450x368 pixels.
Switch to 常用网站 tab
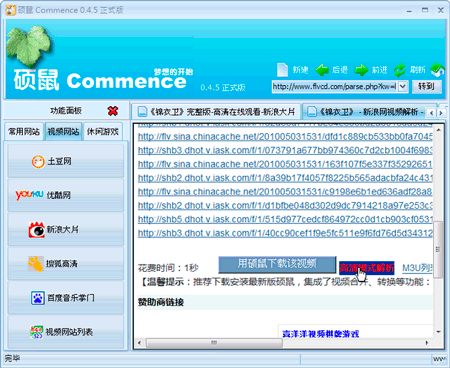24,132
